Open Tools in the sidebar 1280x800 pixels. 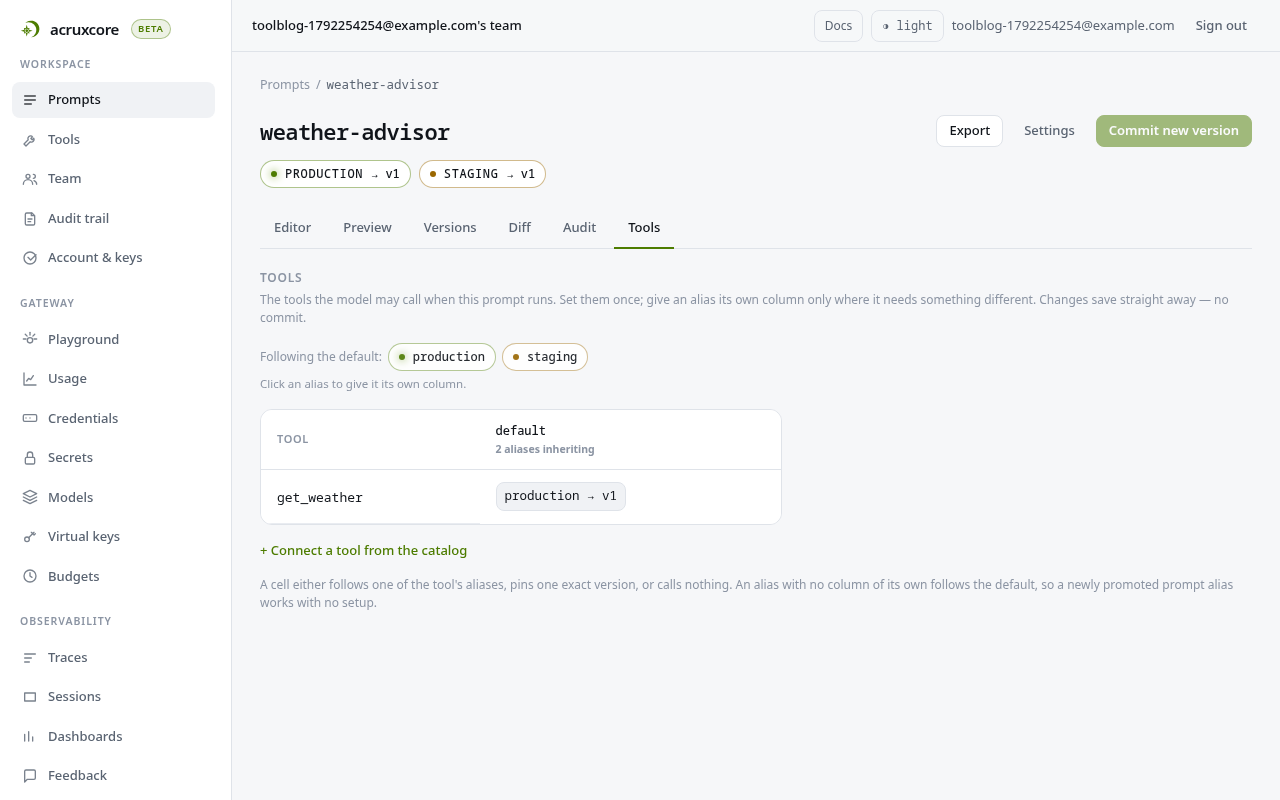tap(113, 140)
